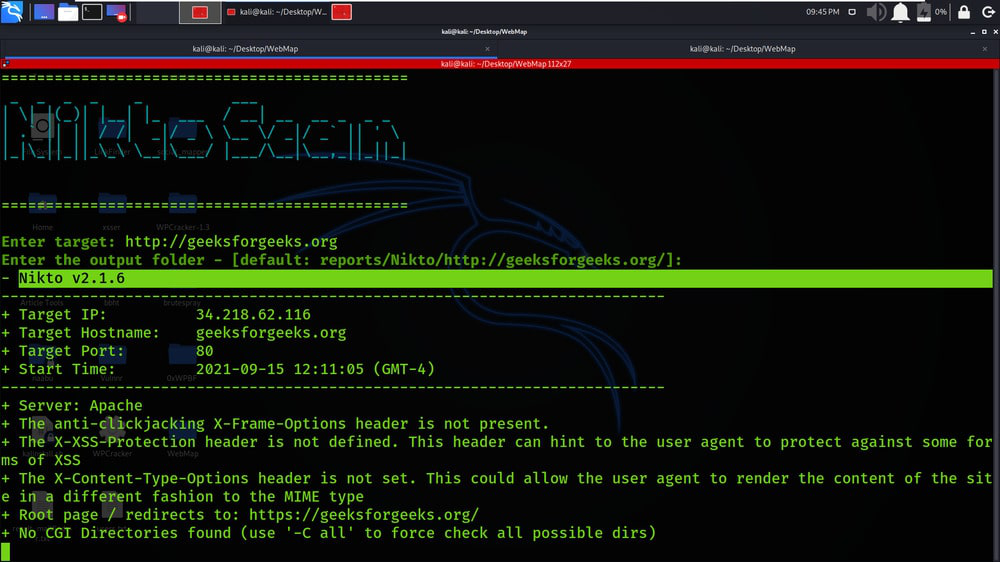Click small icon at left of red title bar
The height and width of the screenshot is (562, 1000).
tap(6, 64)
